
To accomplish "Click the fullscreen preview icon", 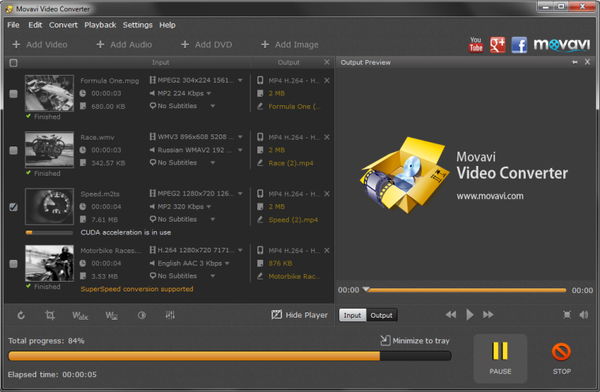I will point(567,315).
